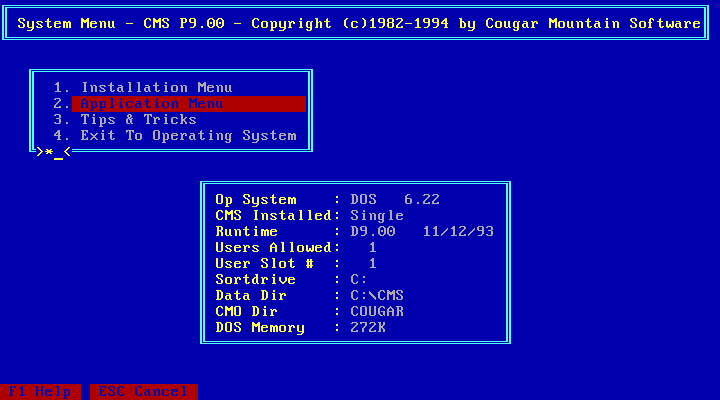Click the Sortdrive value C:
The width and height of the screenshot is (720, 400).
(359, 279)
